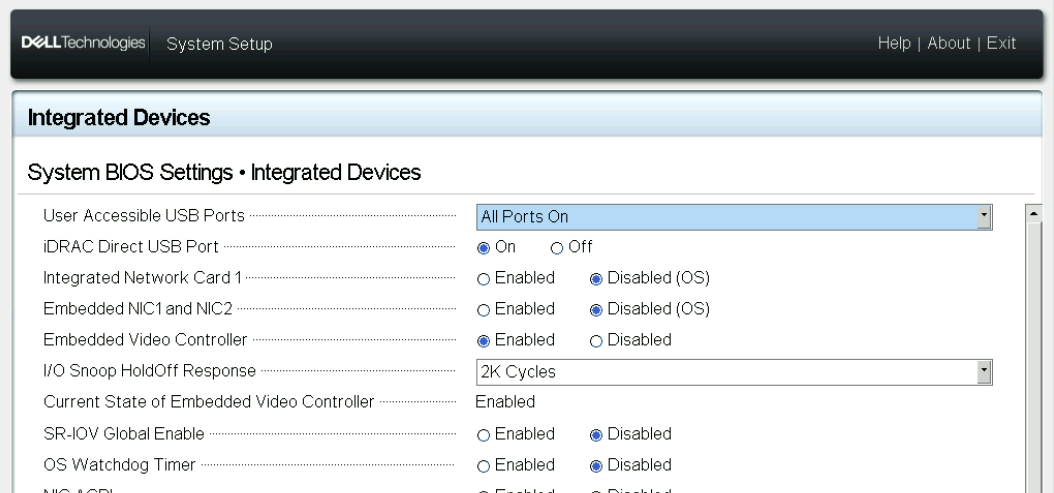The width and height of the screenshot is (1054, 493).
Task: Select Disabled (OS) for Integrated Network Card 1
Action: coord(597,278)
